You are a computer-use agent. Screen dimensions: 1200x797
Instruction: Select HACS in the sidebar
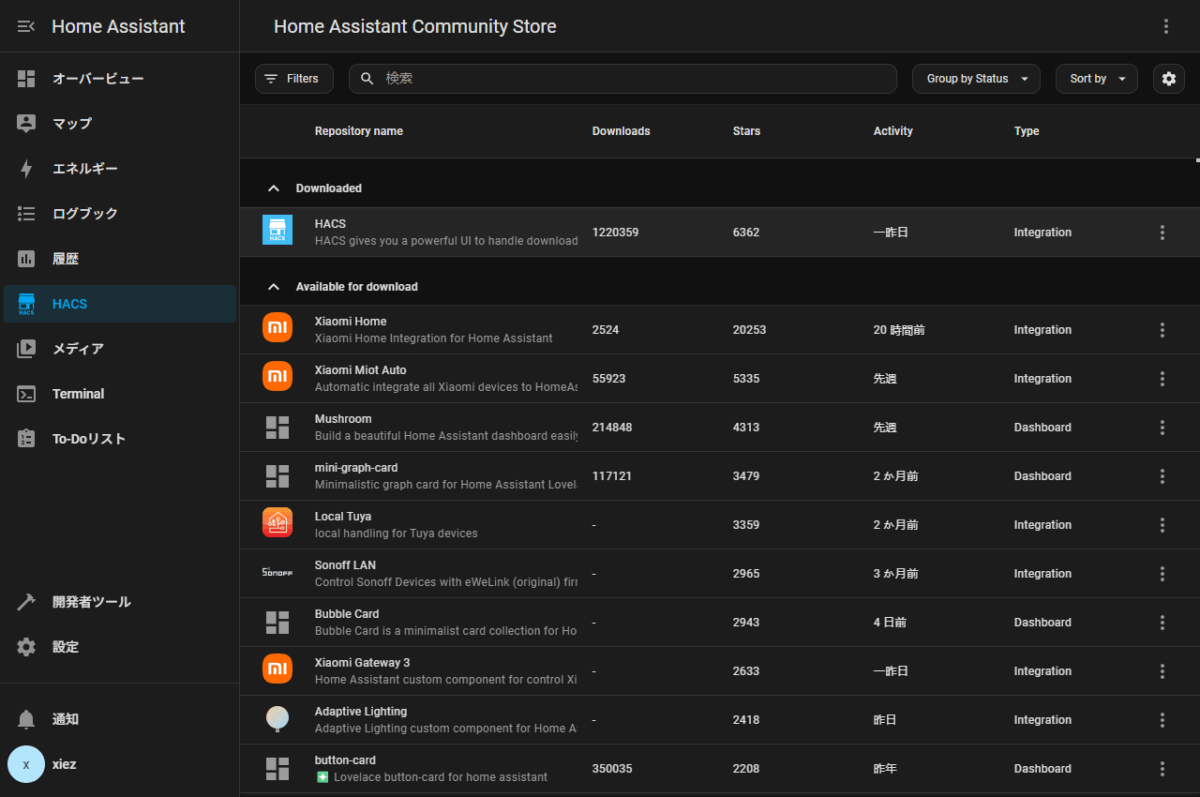(x=120, y=303)
